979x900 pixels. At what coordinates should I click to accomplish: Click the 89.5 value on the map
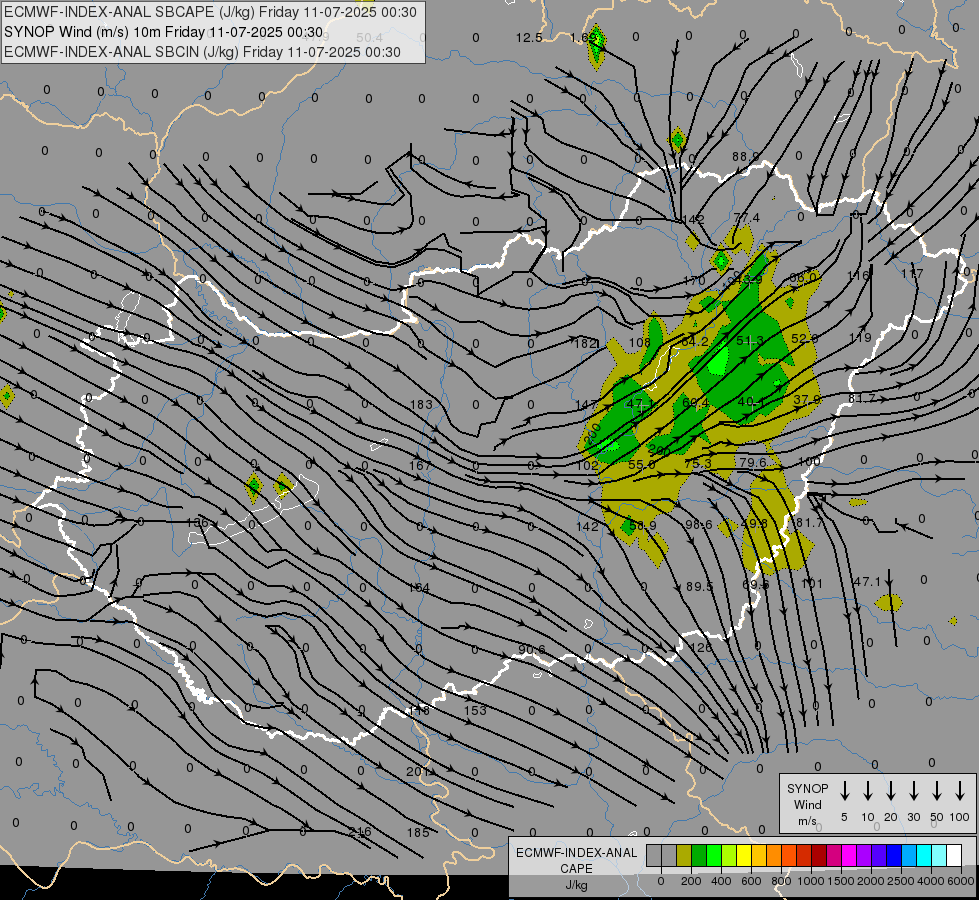point(699,586)
